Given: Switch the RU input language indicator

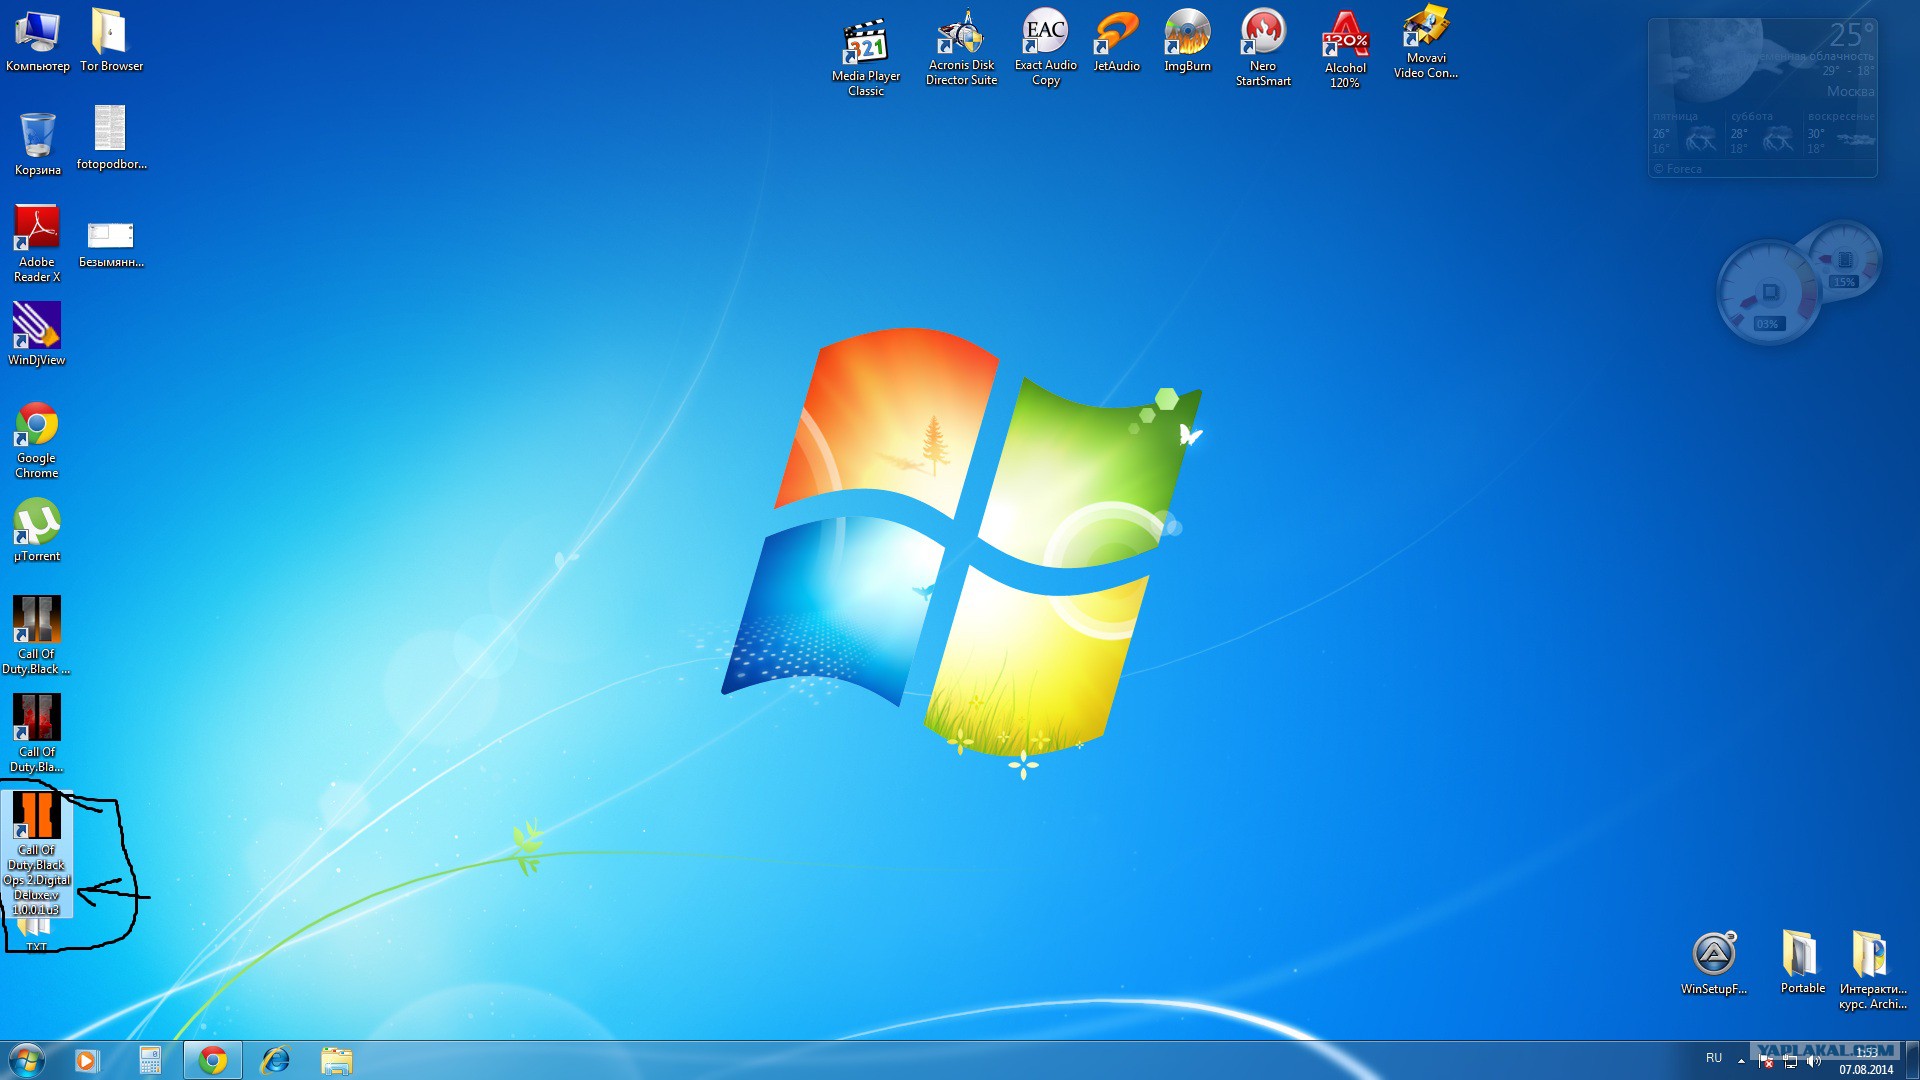Looking at the screenshot, I should 1714,1059.
